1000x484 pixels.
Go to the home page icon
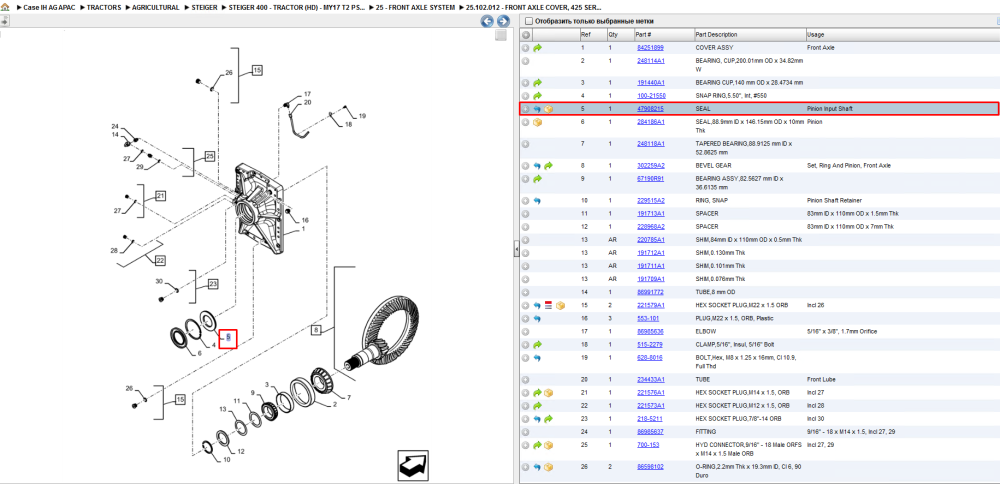pyautogui.click(x=5, y=7)
